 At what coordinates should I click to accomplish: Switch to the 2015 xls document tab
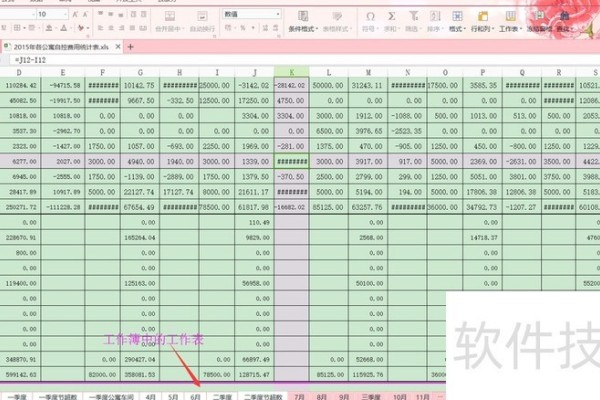61,47
